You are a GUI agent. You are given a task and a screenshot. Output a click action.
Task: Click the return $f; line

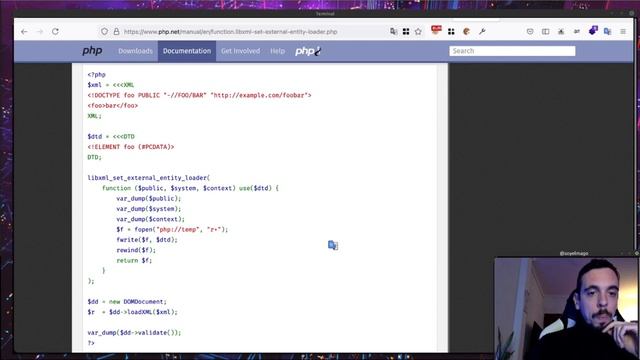[x=134, y=260]
